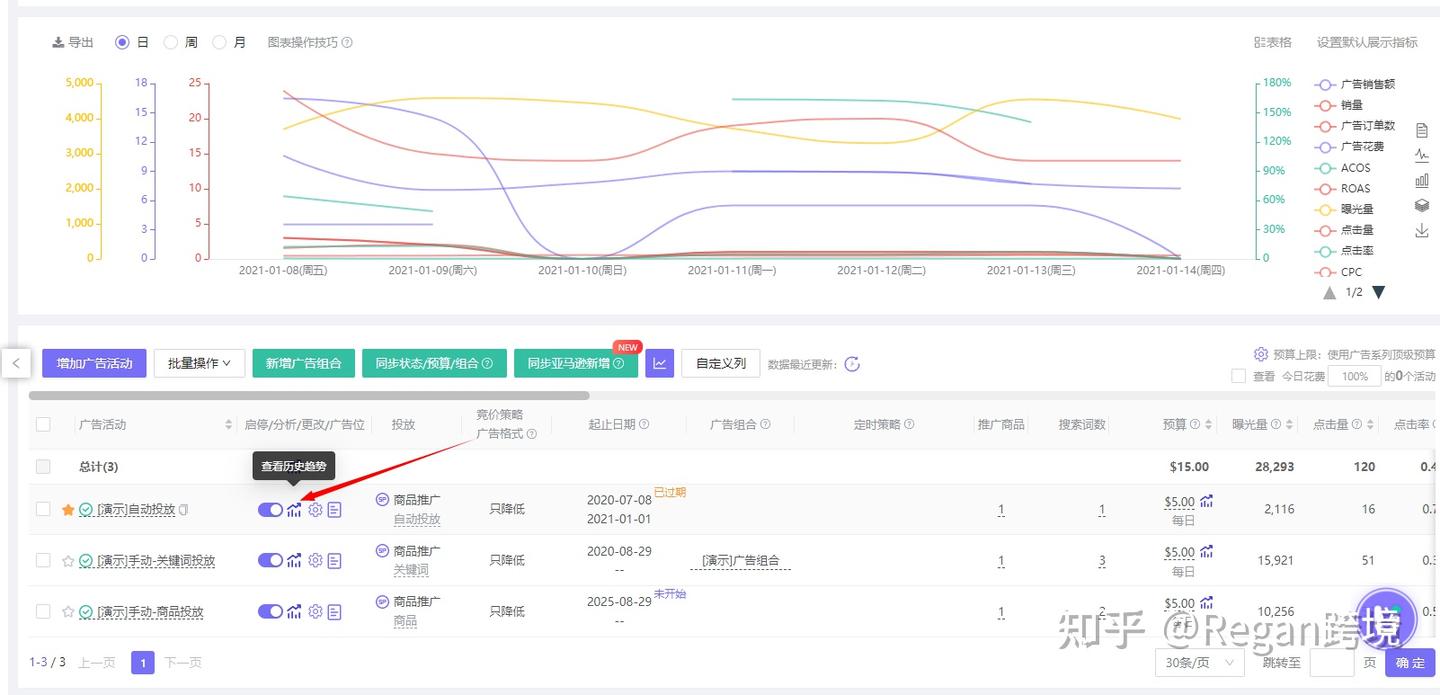Toggle 广告销售额 legend series
This screenshot has width=1440, height=695.
(1357, 84)
